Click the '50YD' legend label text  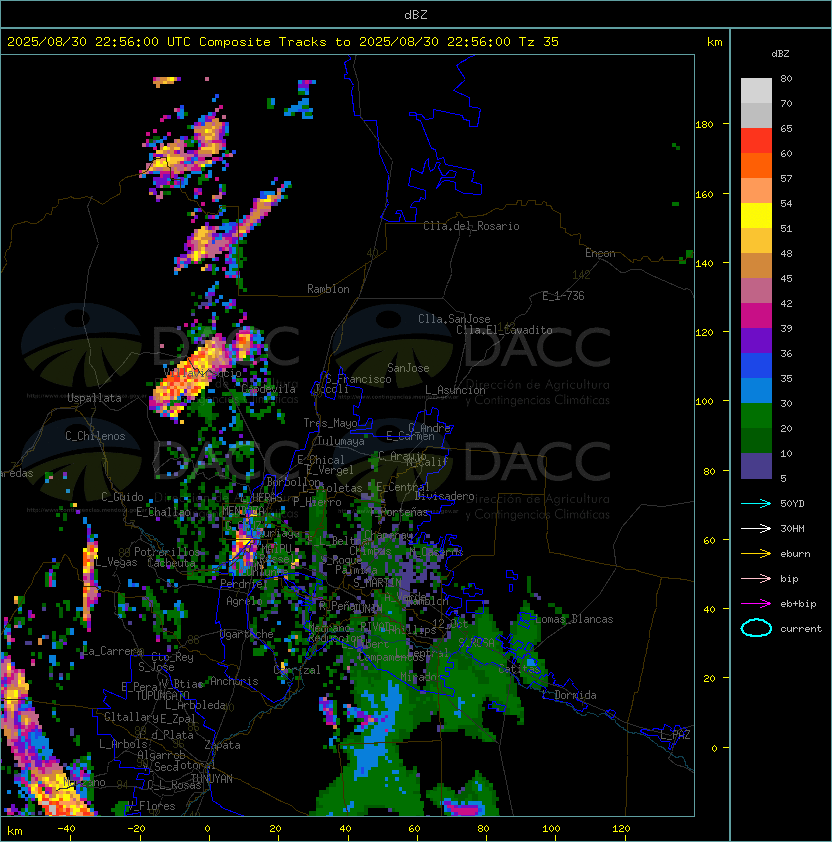(x=792, y=504)
